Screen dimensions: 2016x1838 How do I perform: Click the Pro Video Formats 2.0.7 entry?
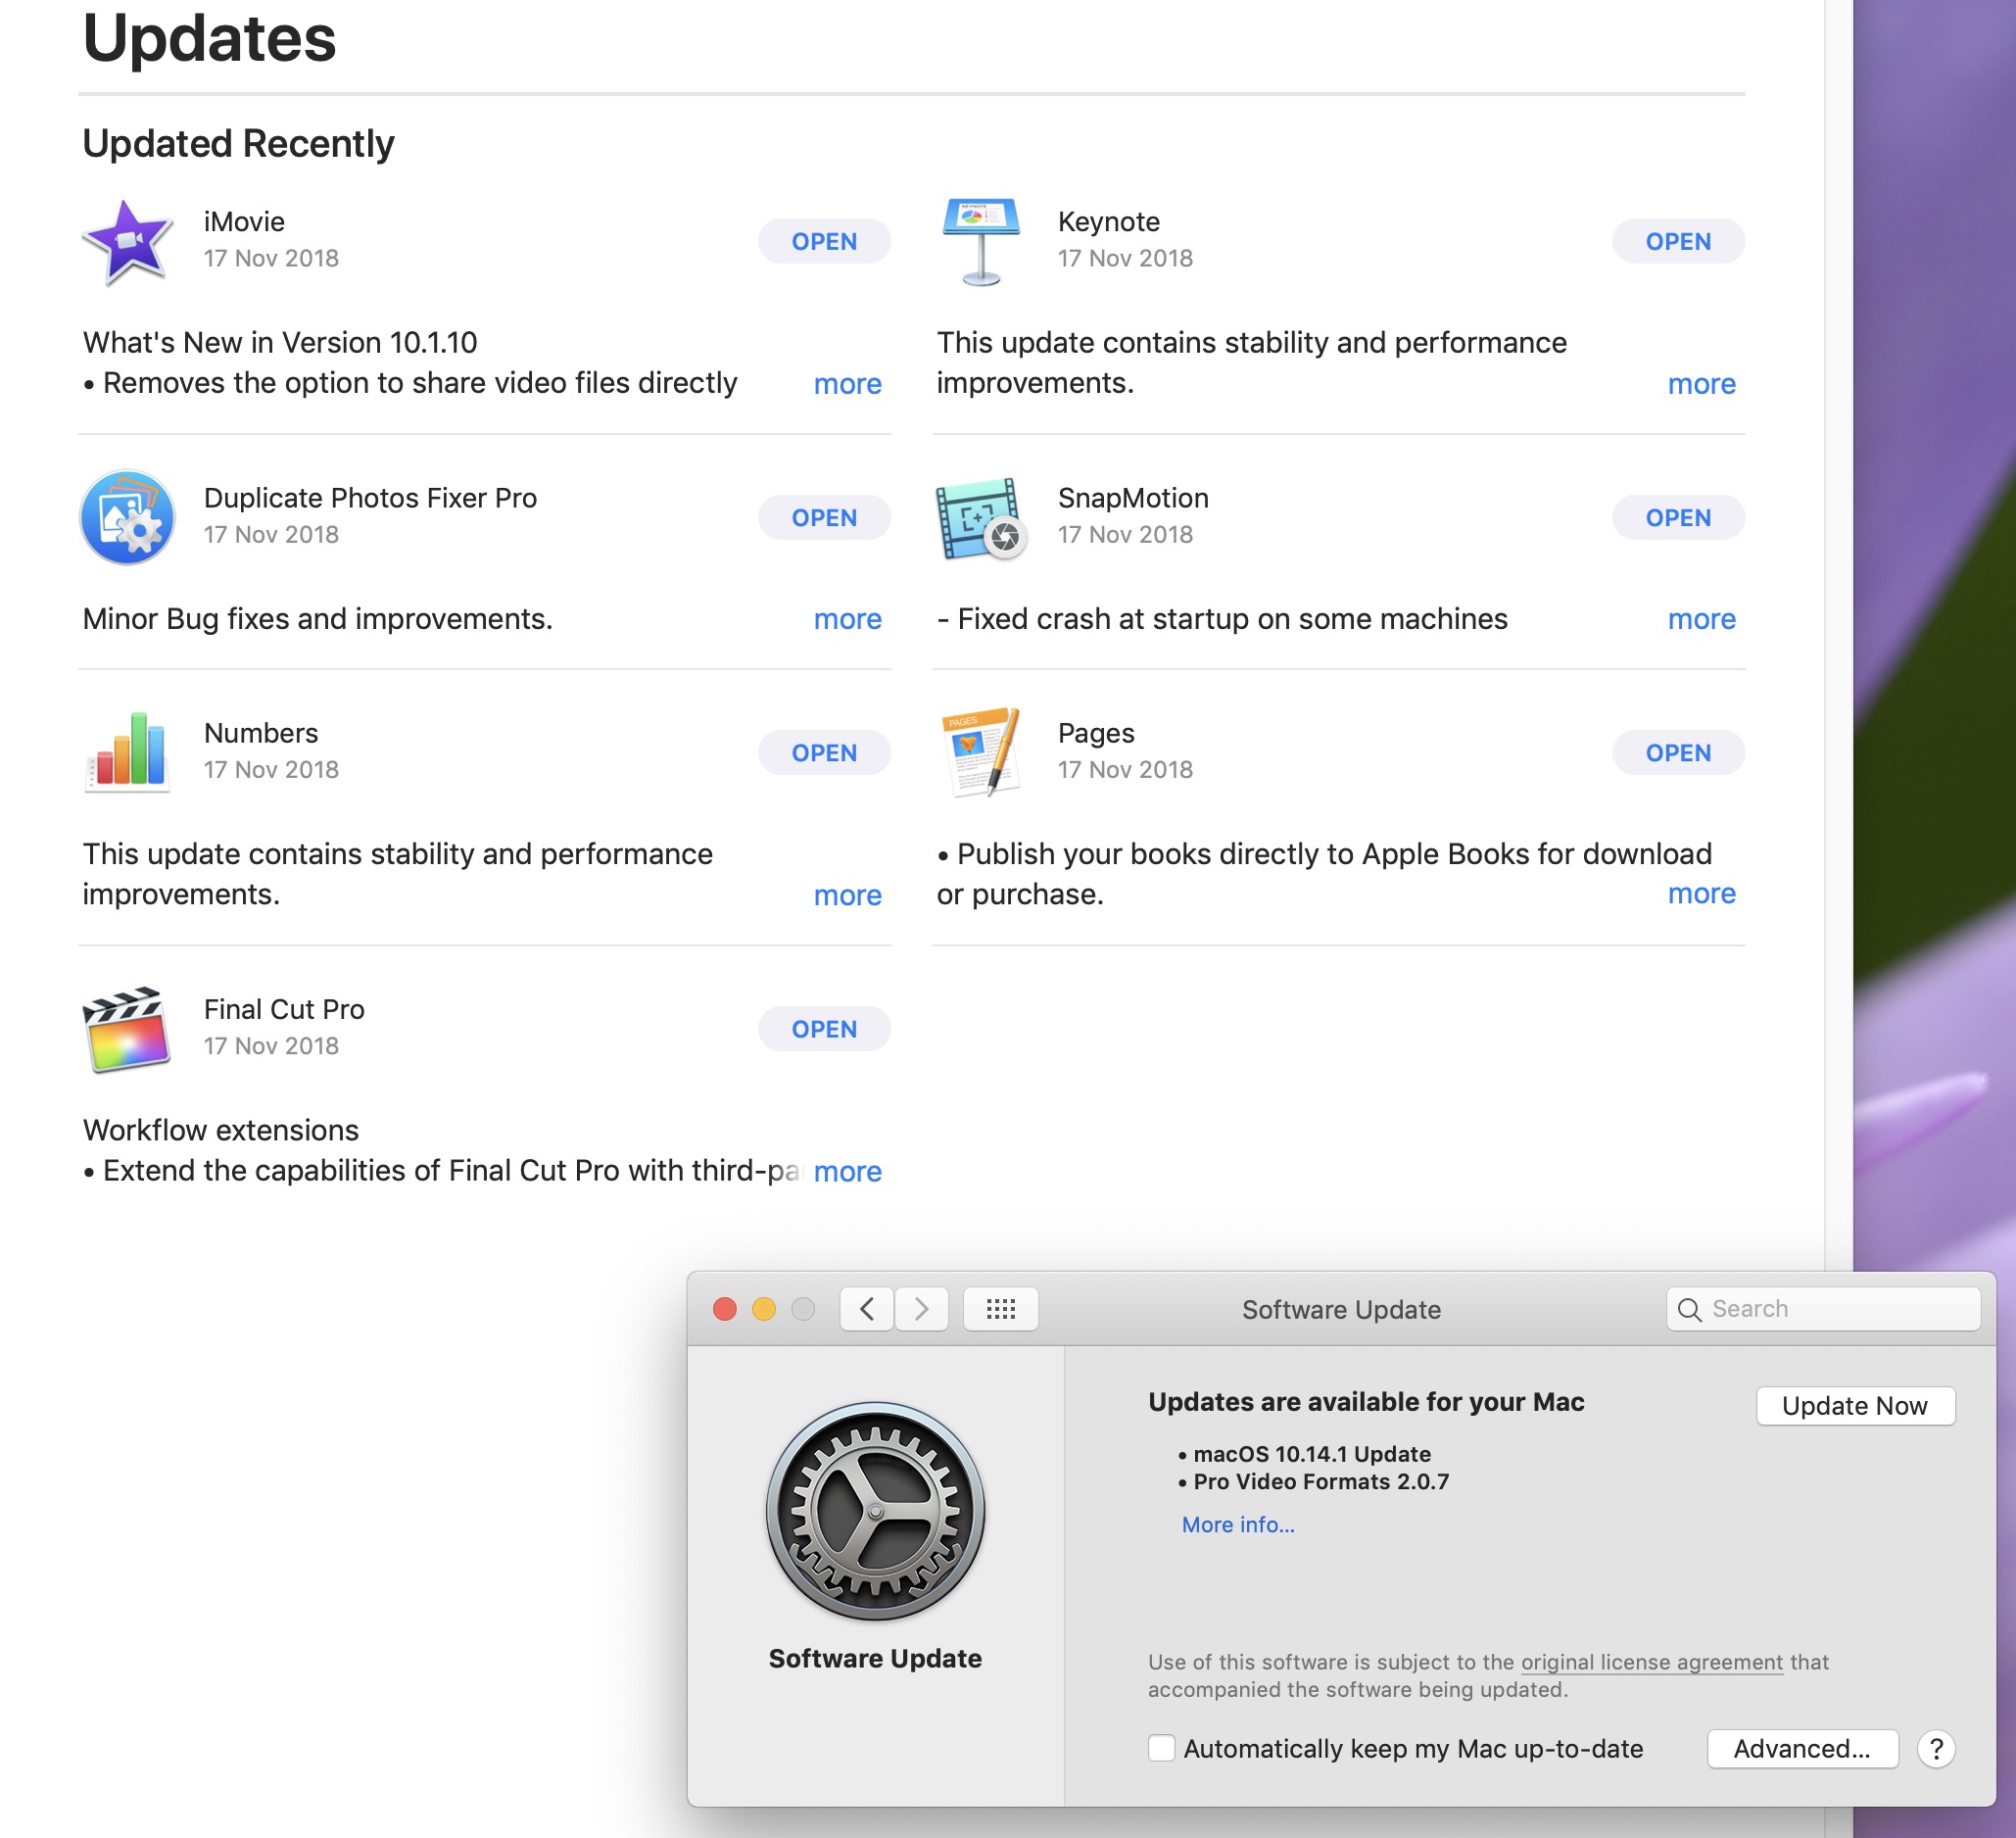[1320, 1481]
